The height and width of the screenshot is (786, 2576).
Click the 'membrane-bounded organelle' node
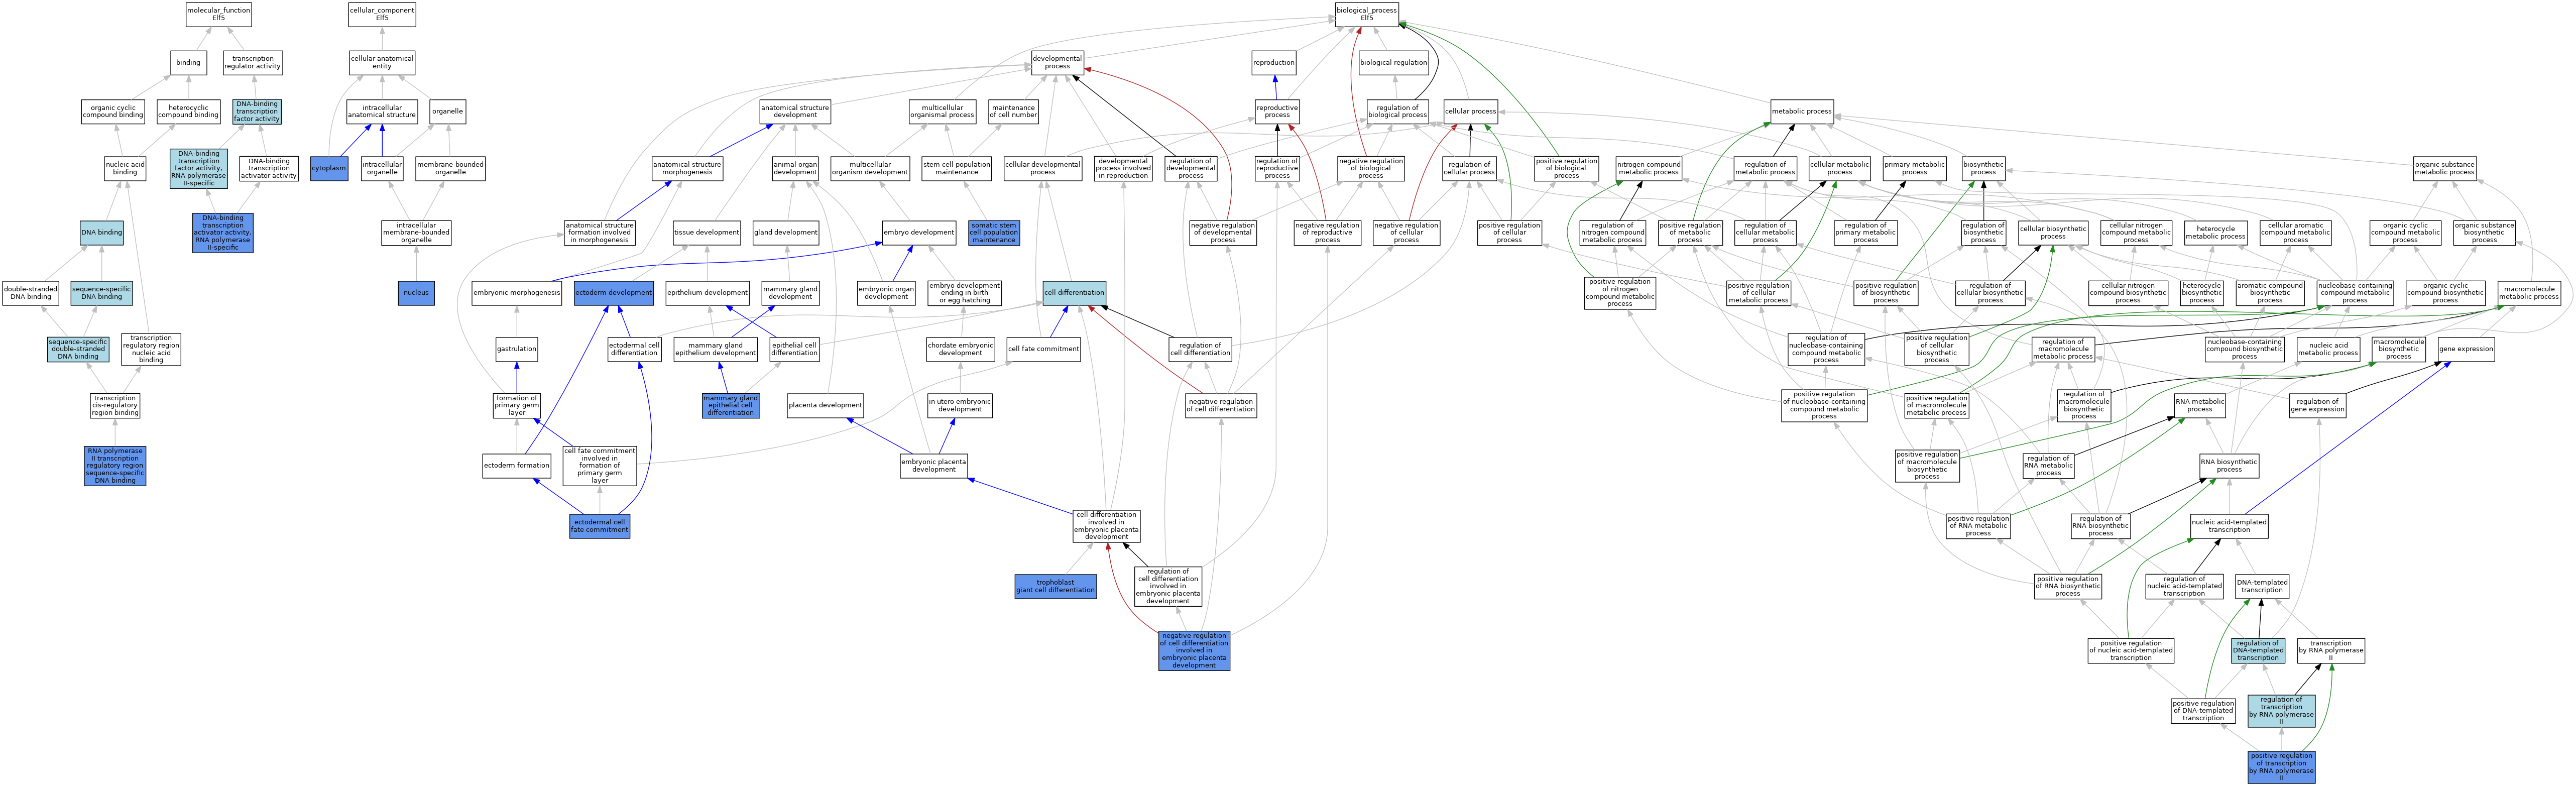pos(450,168)
